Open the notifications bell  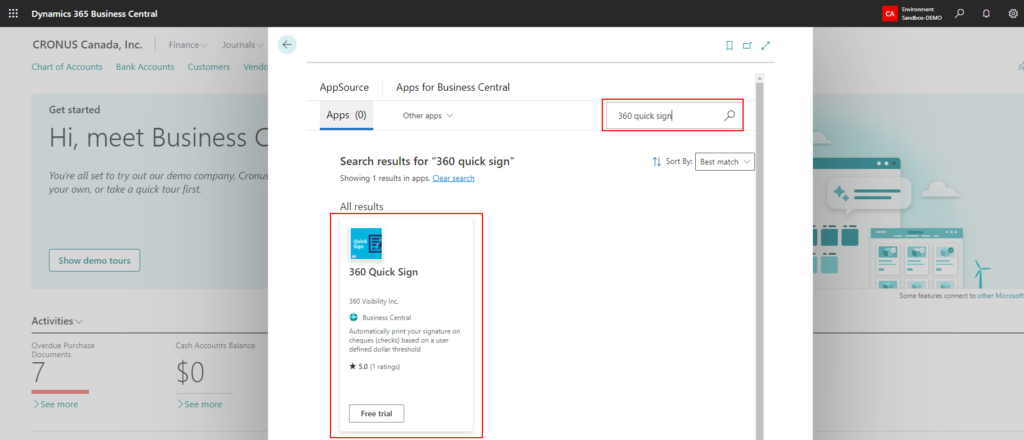coord(986,13)
